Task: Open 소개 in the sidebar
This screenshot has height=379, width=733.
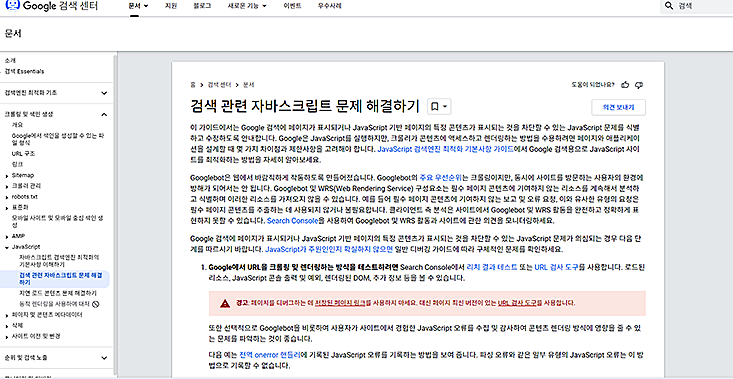Action: click(10, 60)
